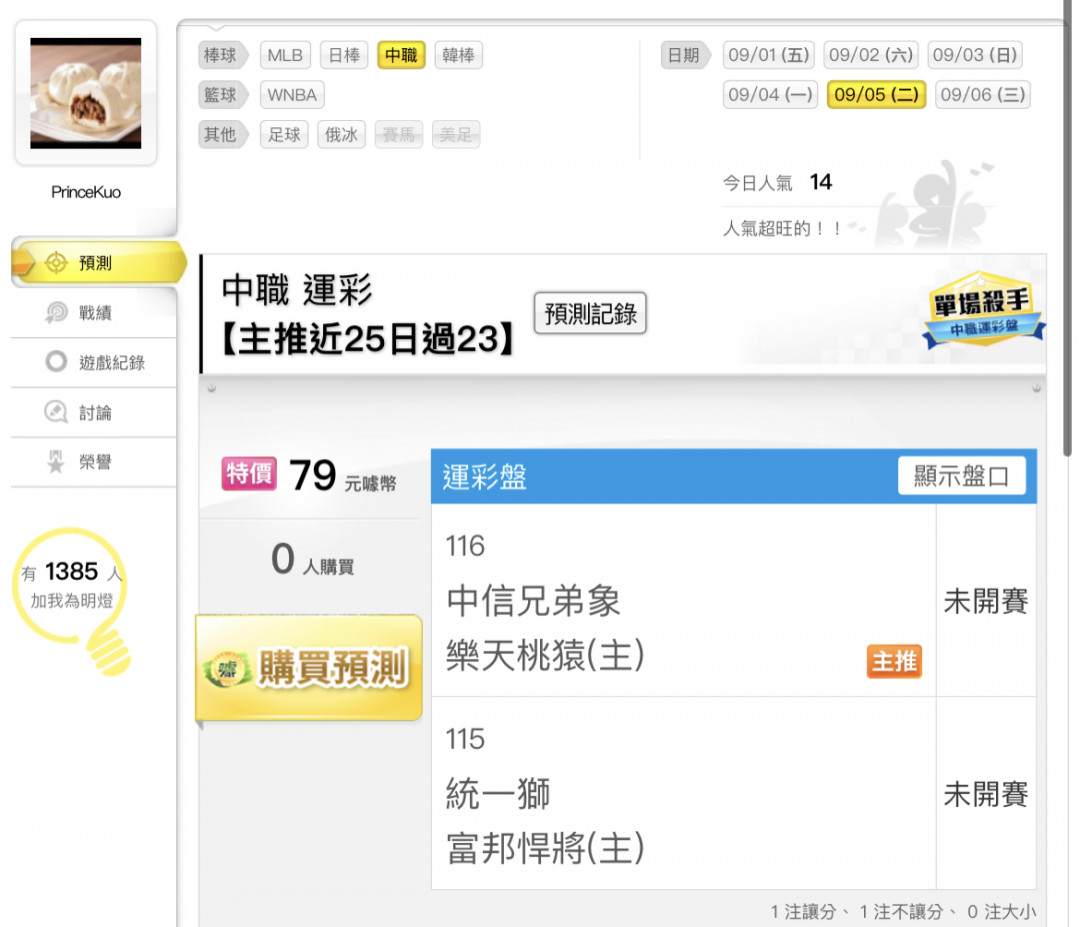
Task: Click the 預測 target icon in sidebar
Action: pyautogui.click(x=56, y=262)
